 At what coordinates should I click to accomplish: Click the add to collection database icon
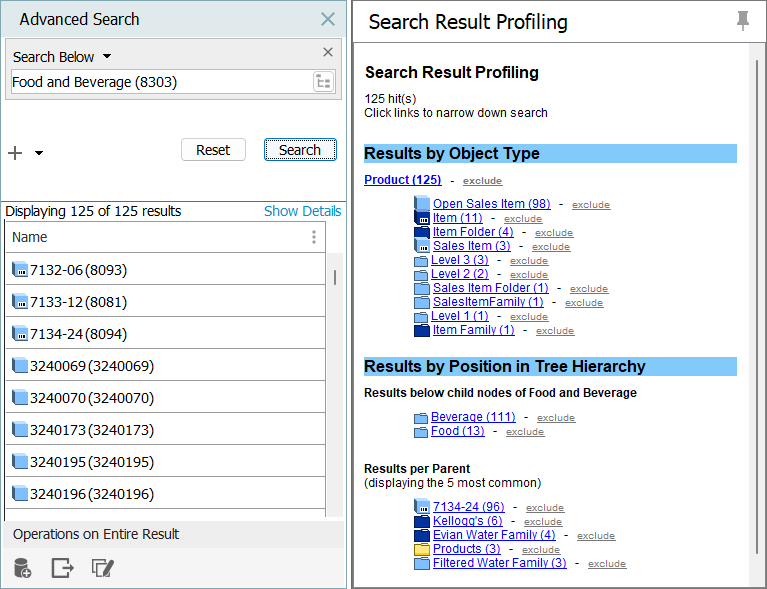[22, 568]
